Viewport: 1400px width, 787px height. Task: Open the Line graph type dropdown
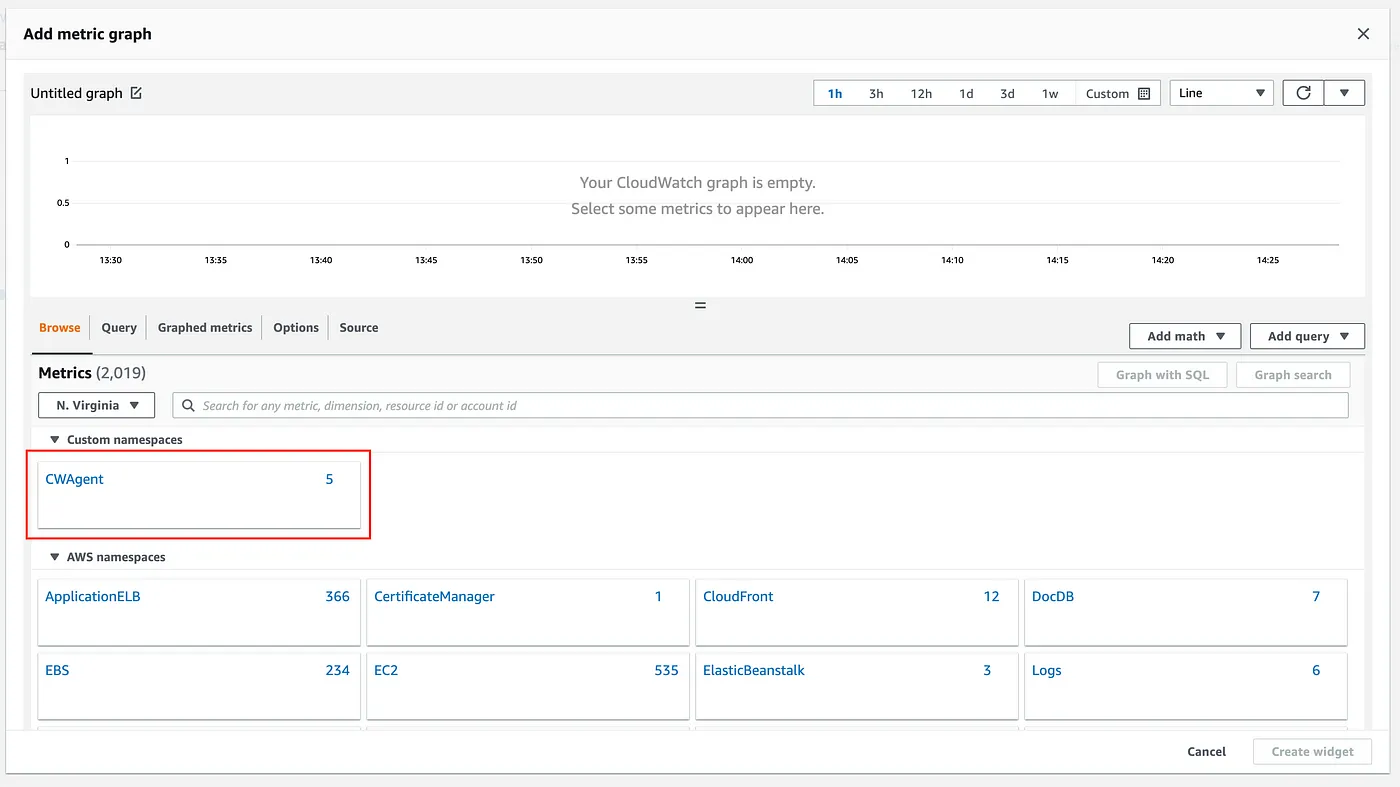tap(1221, 93)
